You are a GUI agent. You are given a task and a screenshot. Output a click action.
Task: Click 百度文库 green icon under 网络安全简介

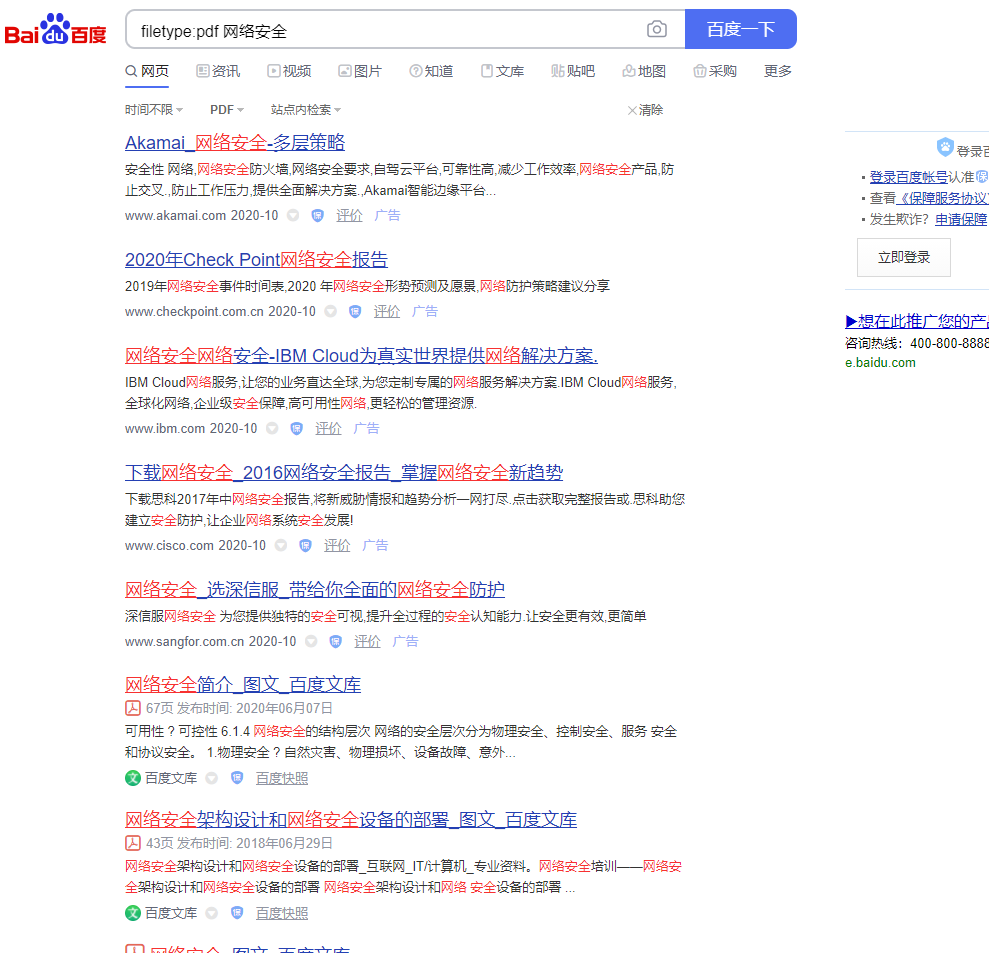click(x=132, y=778)
